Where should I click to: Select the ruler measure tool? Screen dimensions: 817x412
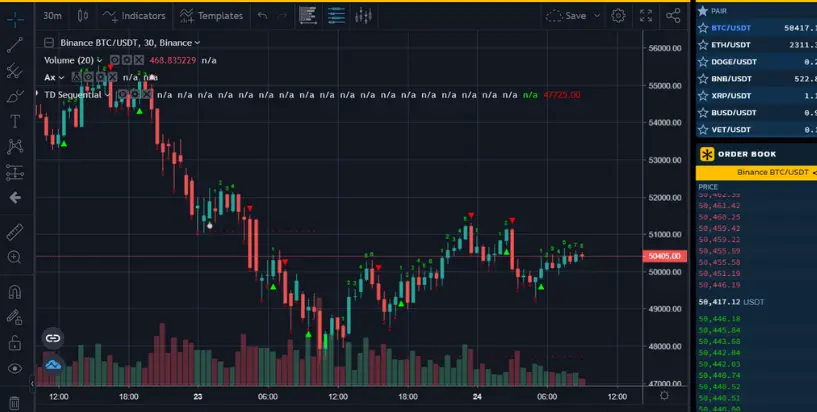pos(15,232)
